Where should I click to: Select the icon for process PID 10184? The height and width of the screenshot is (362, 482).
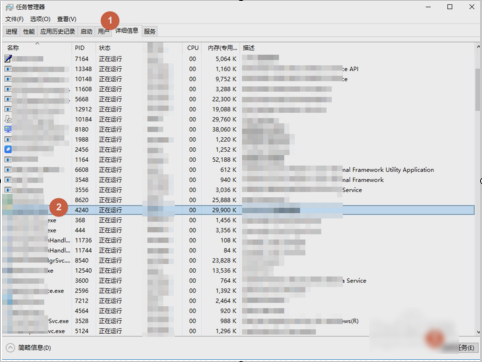[8, 119]
